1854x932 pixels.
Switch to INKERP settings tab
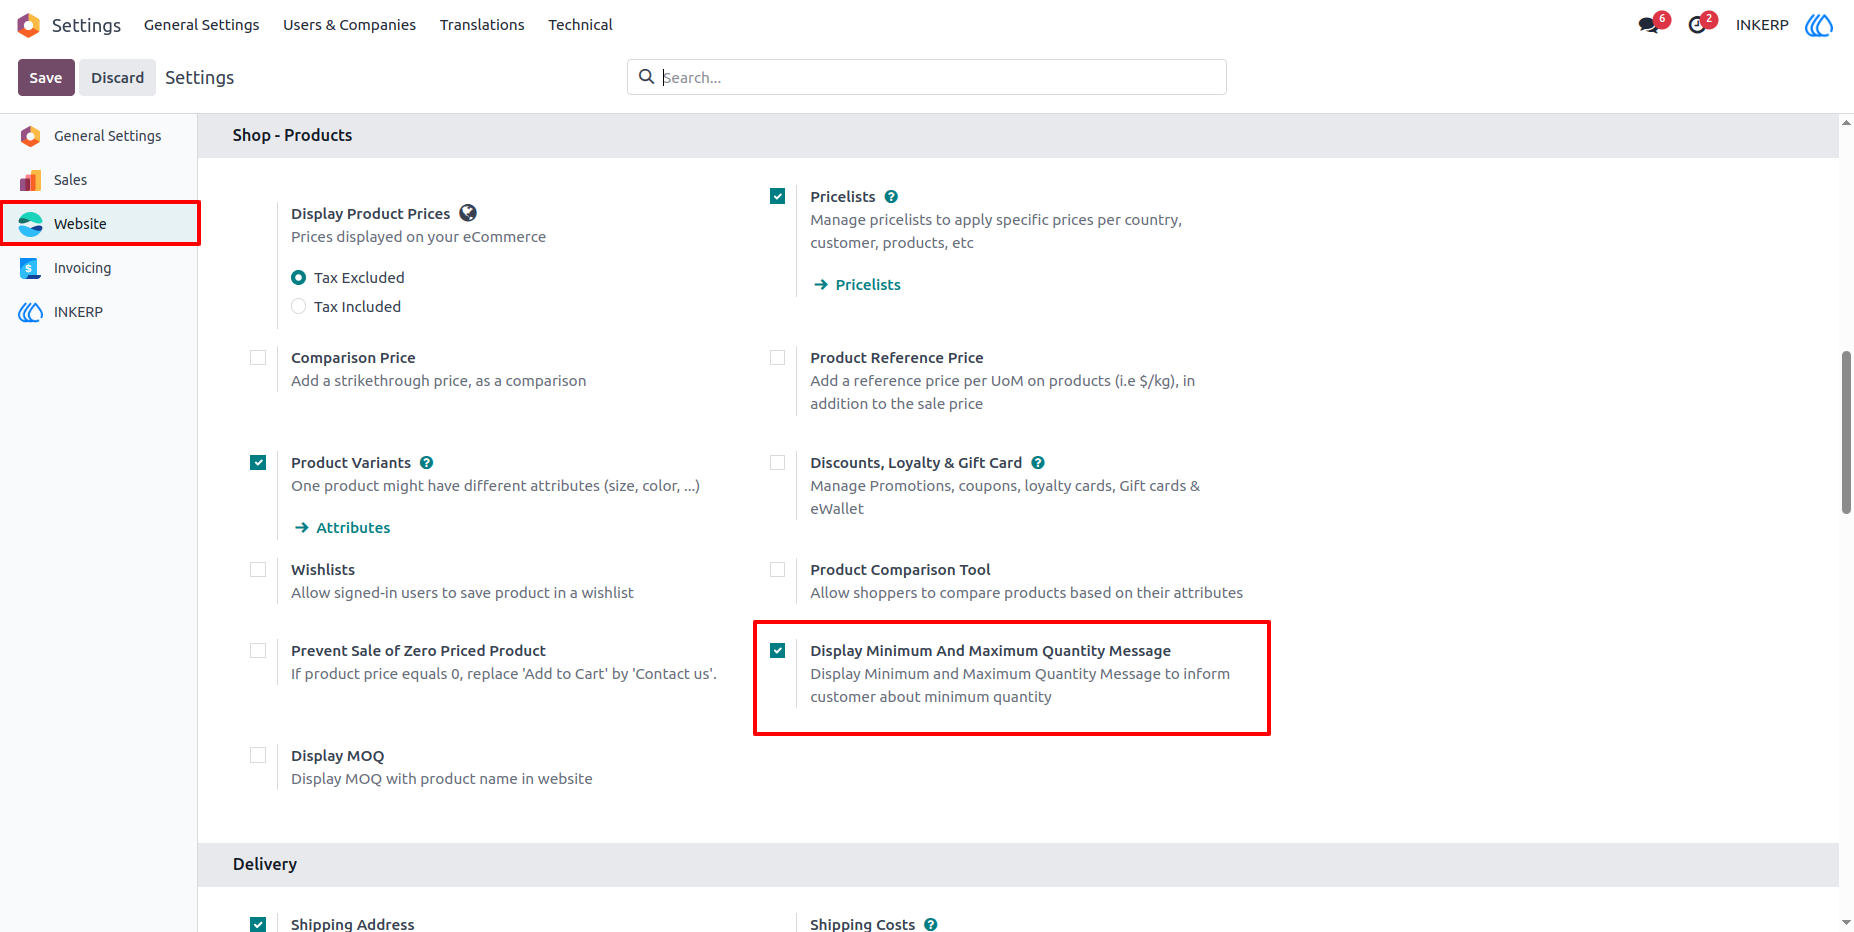coord(99,312)
